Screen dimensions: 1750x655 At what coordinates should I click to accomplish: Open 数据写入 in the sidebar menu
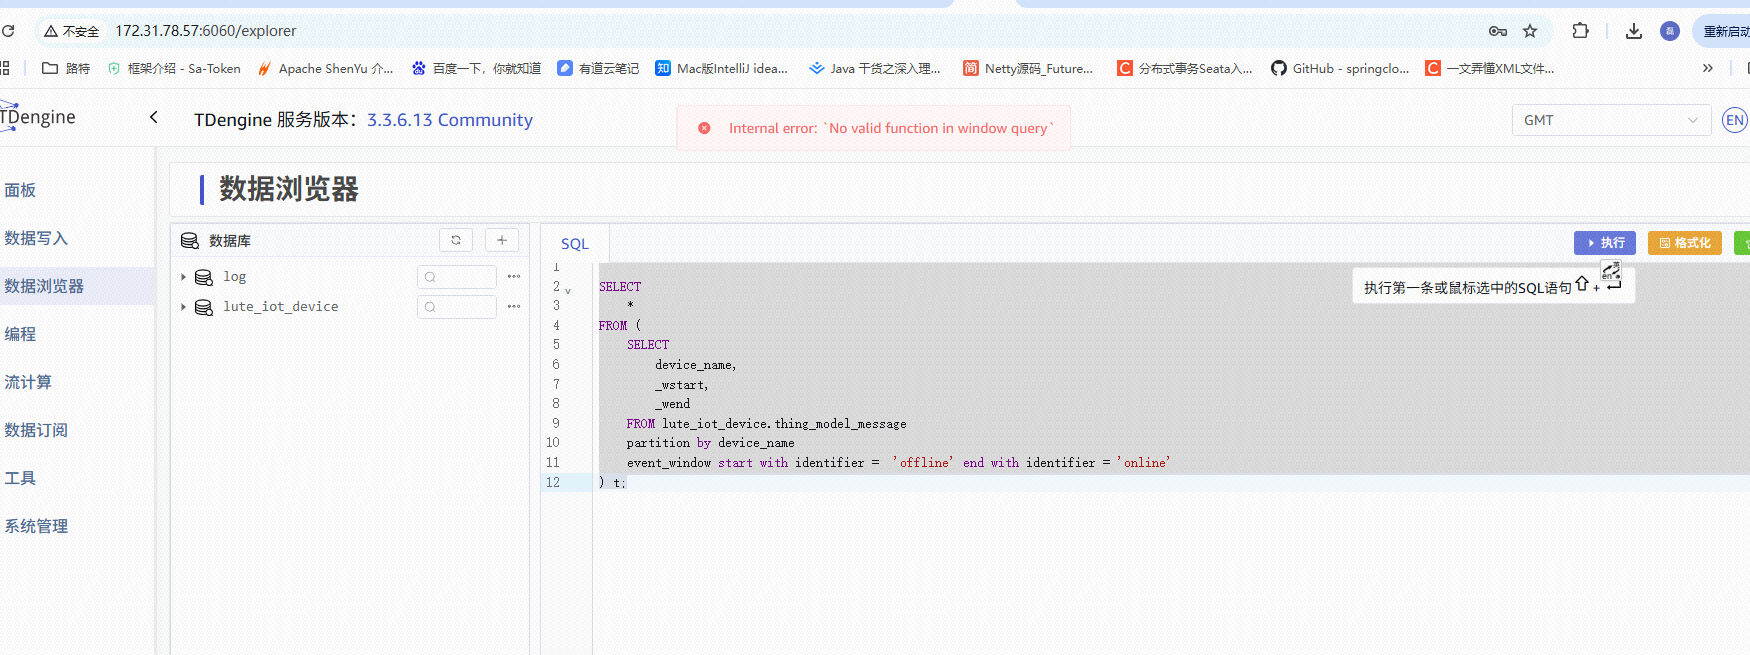click(36, 238)
